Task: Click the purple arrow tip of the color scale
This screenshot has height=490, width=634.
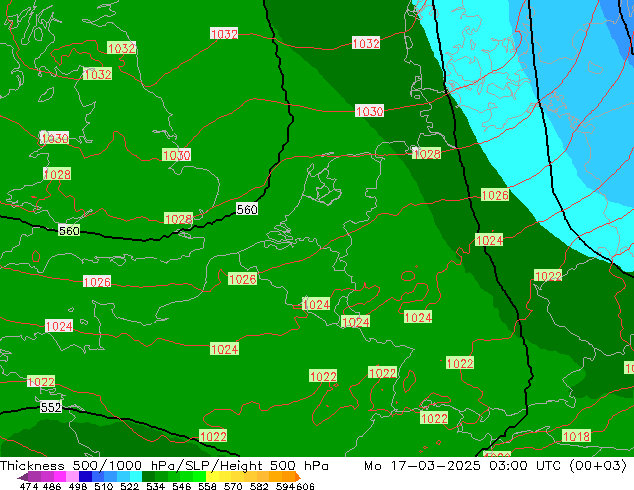Action: click(x=23, y=477)
